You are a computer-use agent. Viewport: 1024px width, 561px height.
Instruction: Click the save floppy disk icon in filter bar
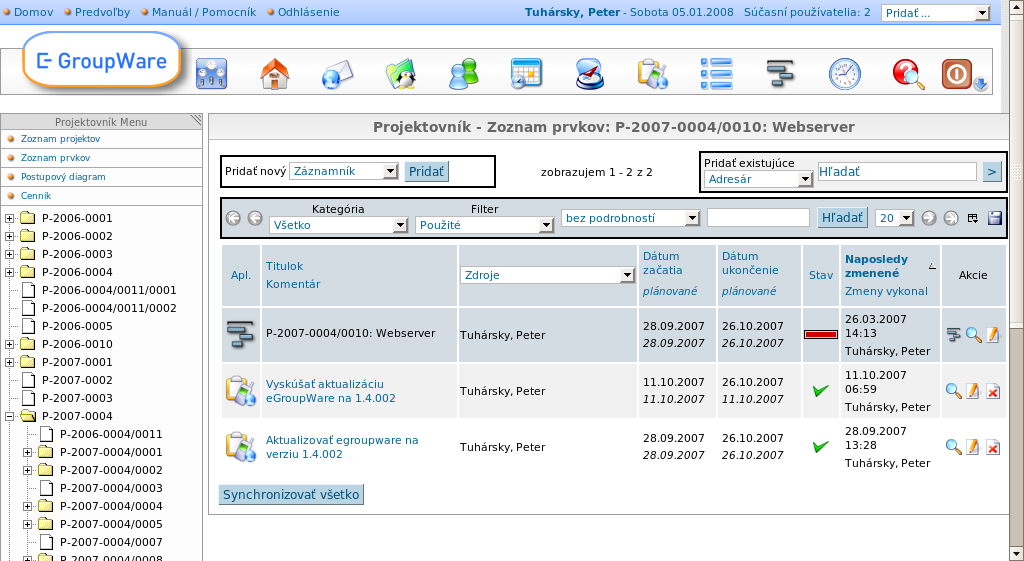tap(994, 218)
